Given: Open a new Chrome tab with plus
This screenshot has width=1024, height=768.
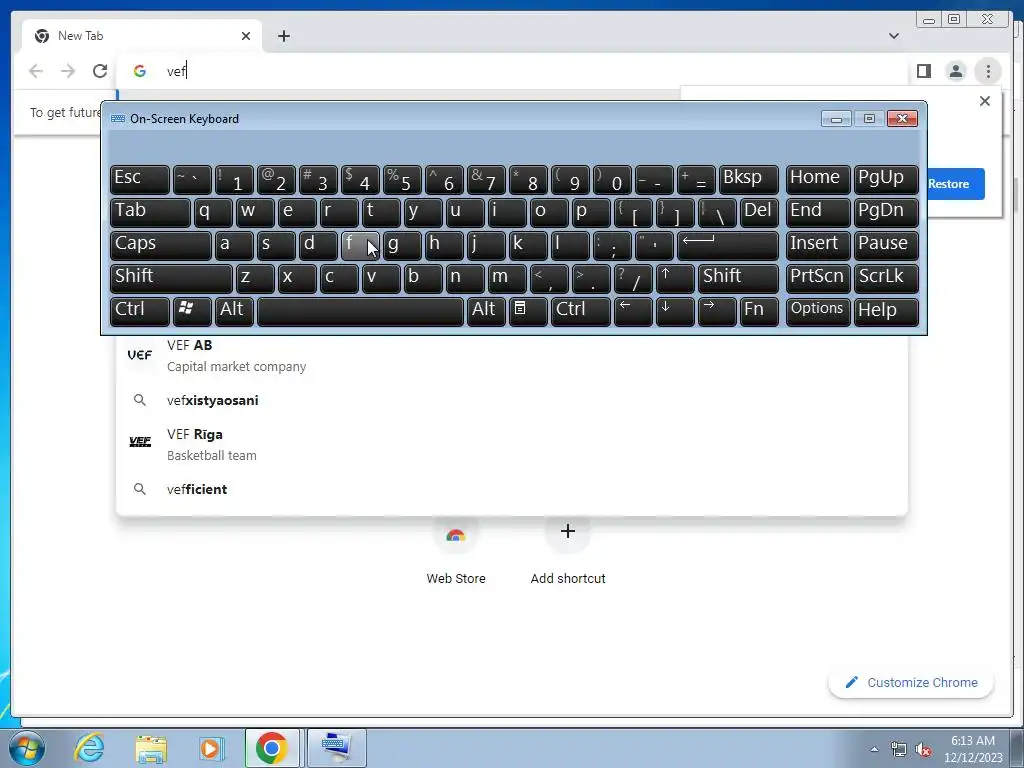Looking at the screenshot, I should click(283, 36).
